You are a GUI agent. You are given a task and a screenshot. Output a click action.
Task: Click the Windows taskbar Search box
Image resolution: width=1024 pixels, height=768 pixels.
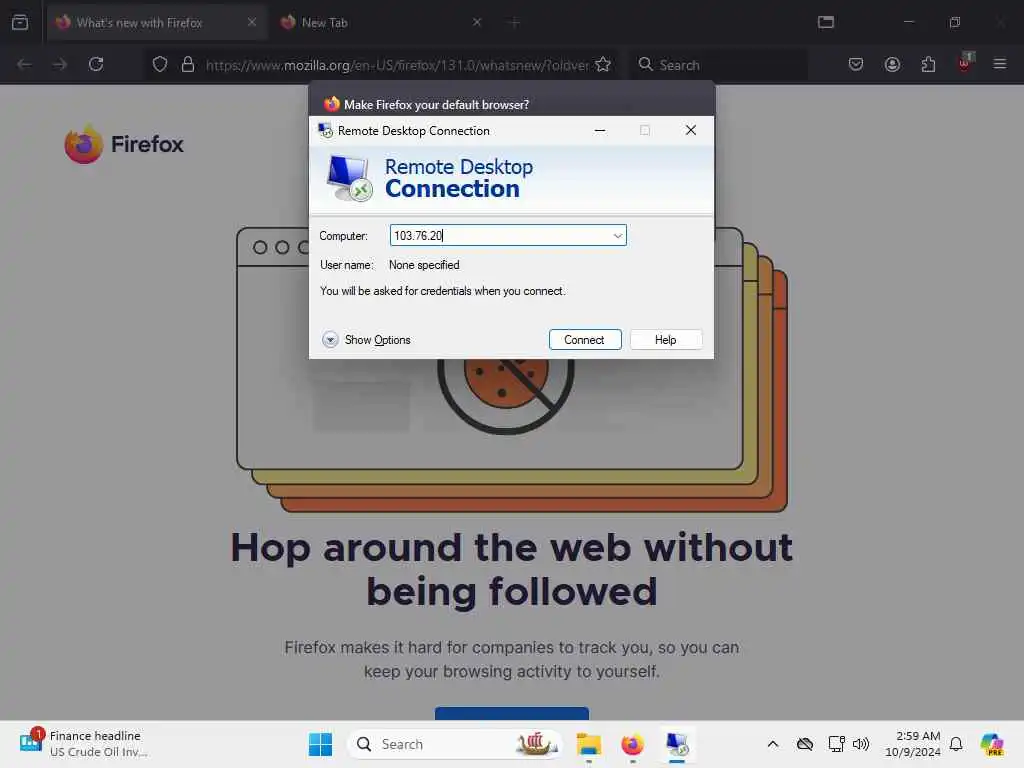coord(455,744)
